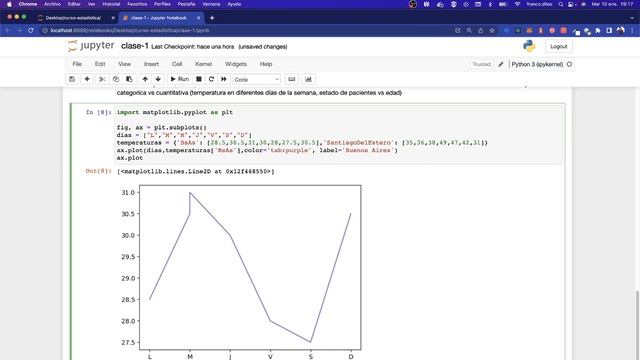Image resolution: width=640 pixels, height=360 pixels.
Task: Click the Logout button
Action: (558, 47)
